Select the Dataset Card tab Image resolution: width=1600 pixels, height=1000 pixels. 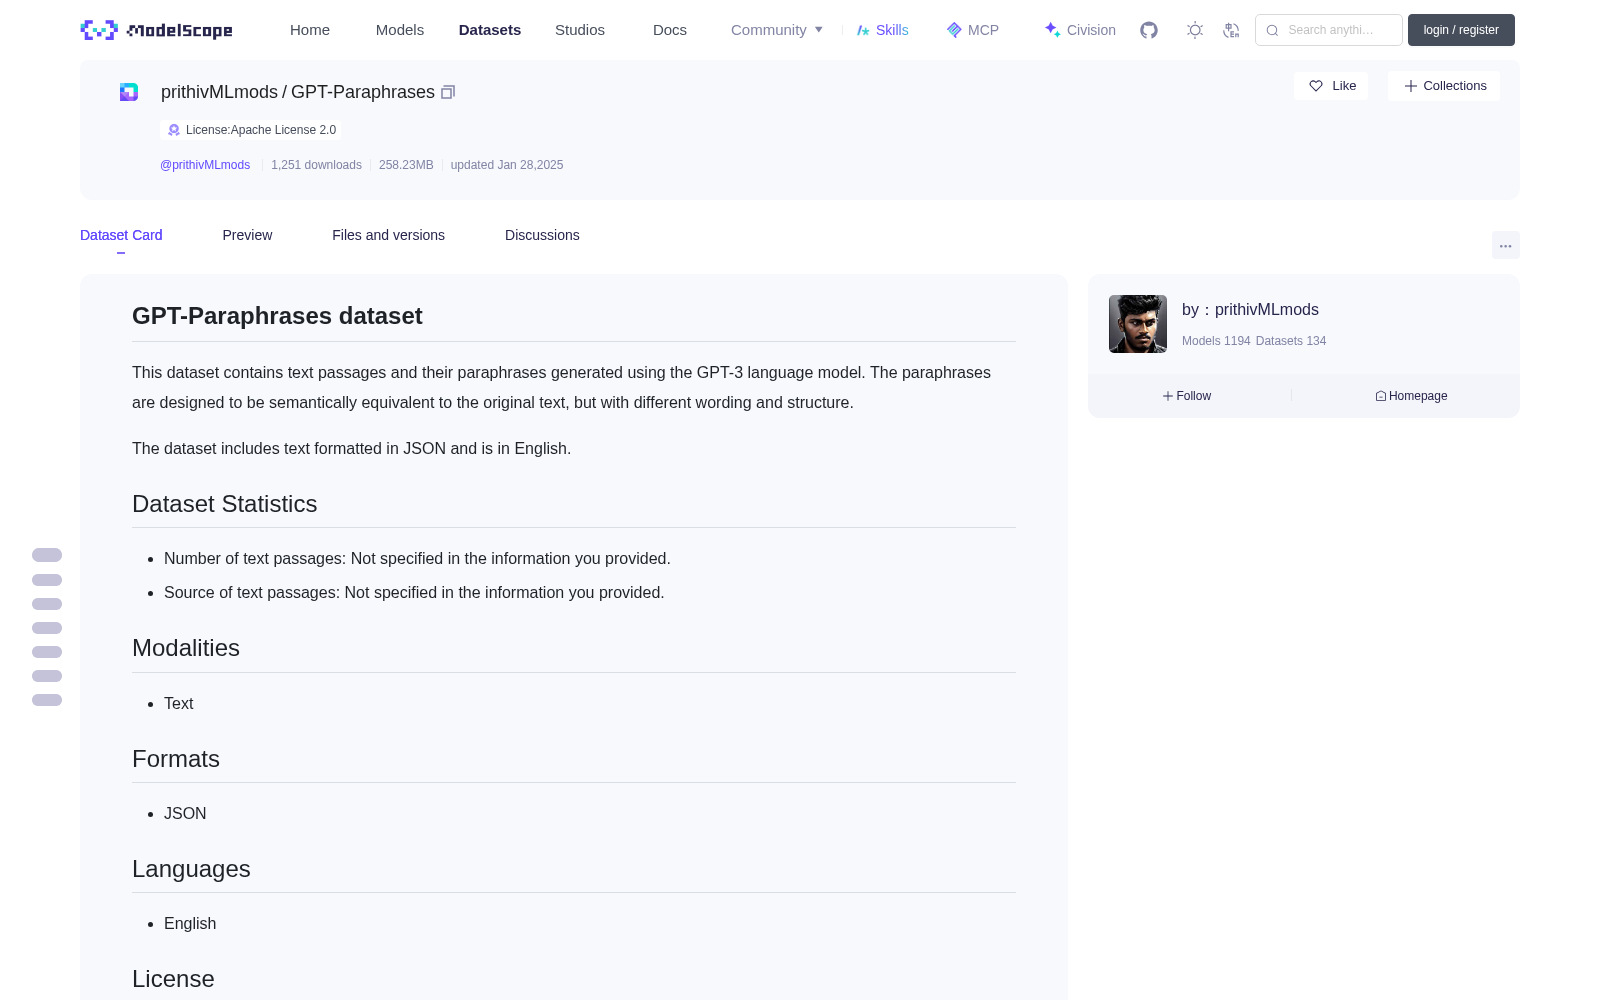click(x=121, y=235)
